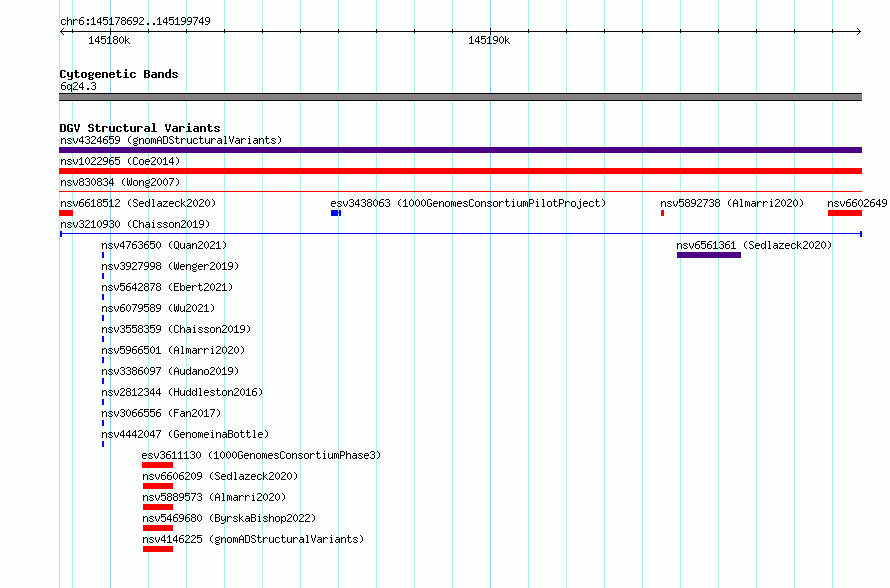Select the red nsv5889573 variant bar

158,507
